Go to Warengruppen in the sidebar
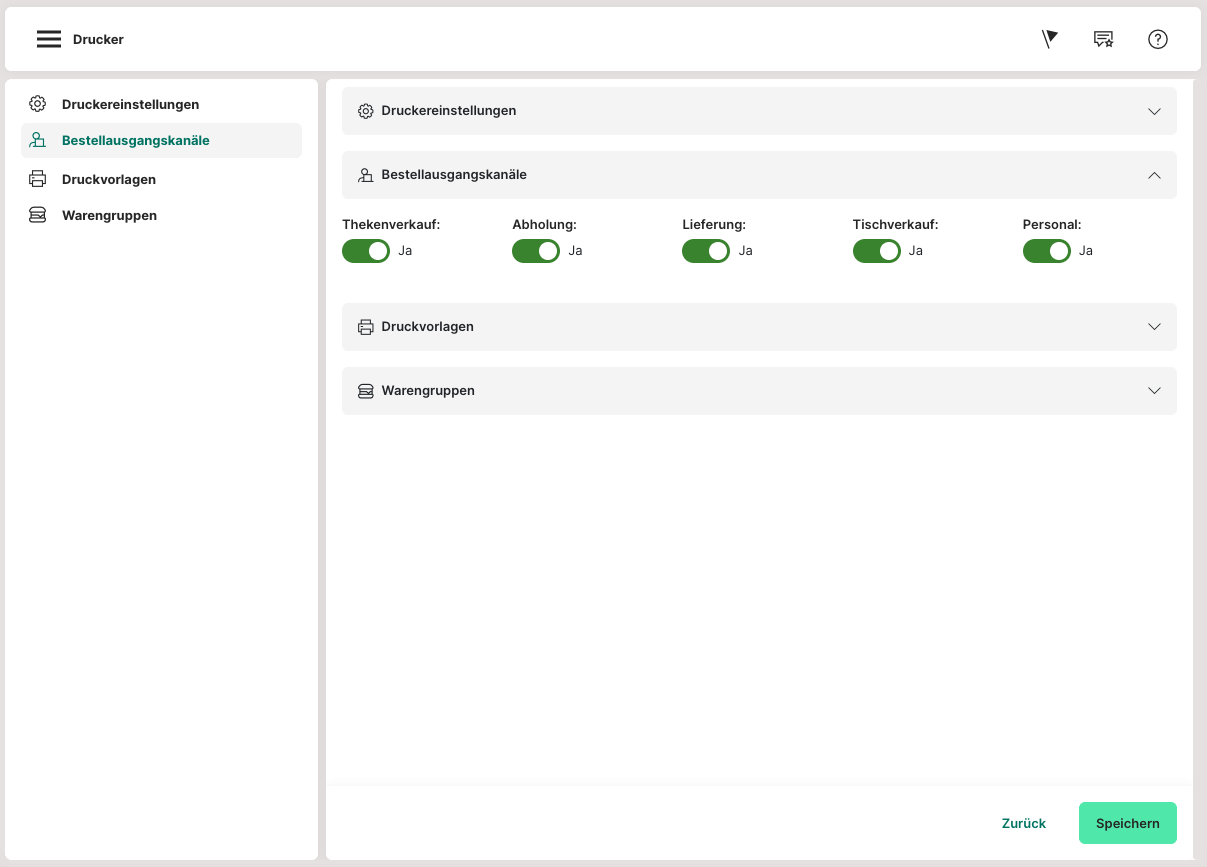This screenshot has height=867, width=1207. coord(109,215)
